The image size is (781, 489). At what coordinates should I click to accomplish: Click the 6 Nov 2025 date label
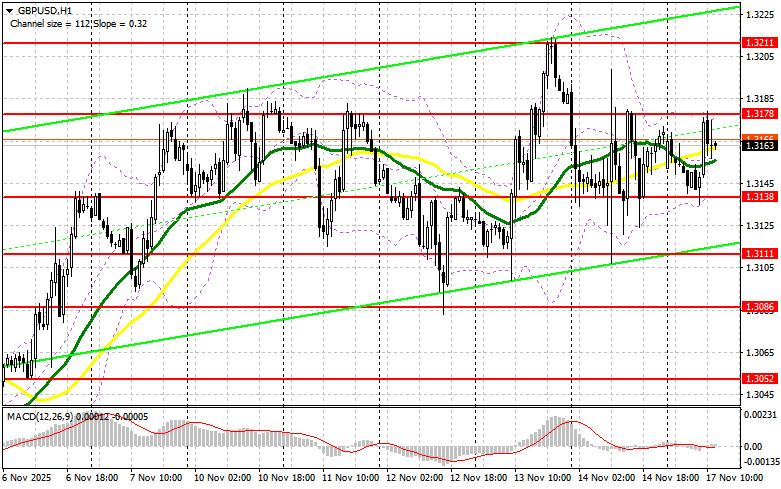click(27, 480)
